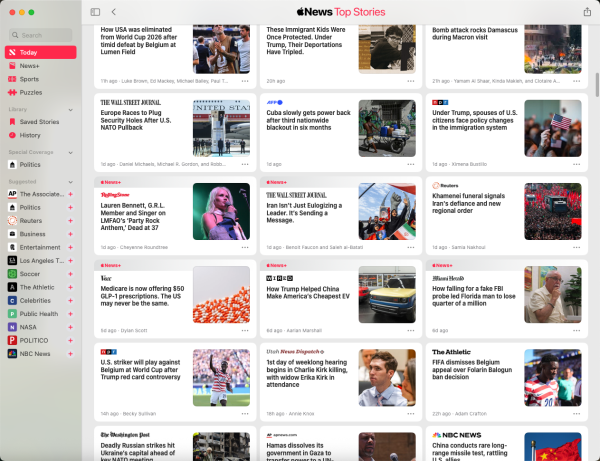
Task: Open more options for Lauren Bennett story
Action: click(x=245, y=248)
